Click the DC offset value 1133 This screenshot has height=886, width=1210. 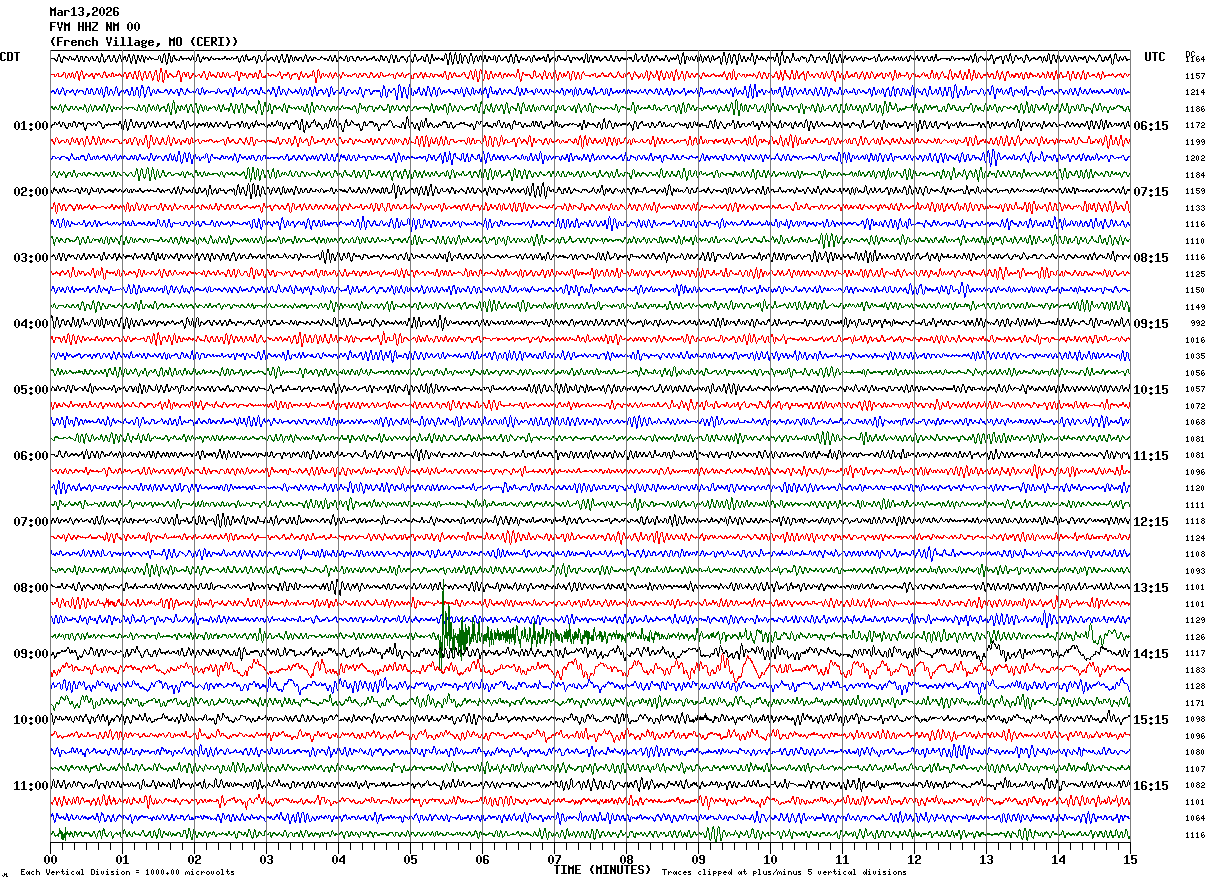[1195, 208]
